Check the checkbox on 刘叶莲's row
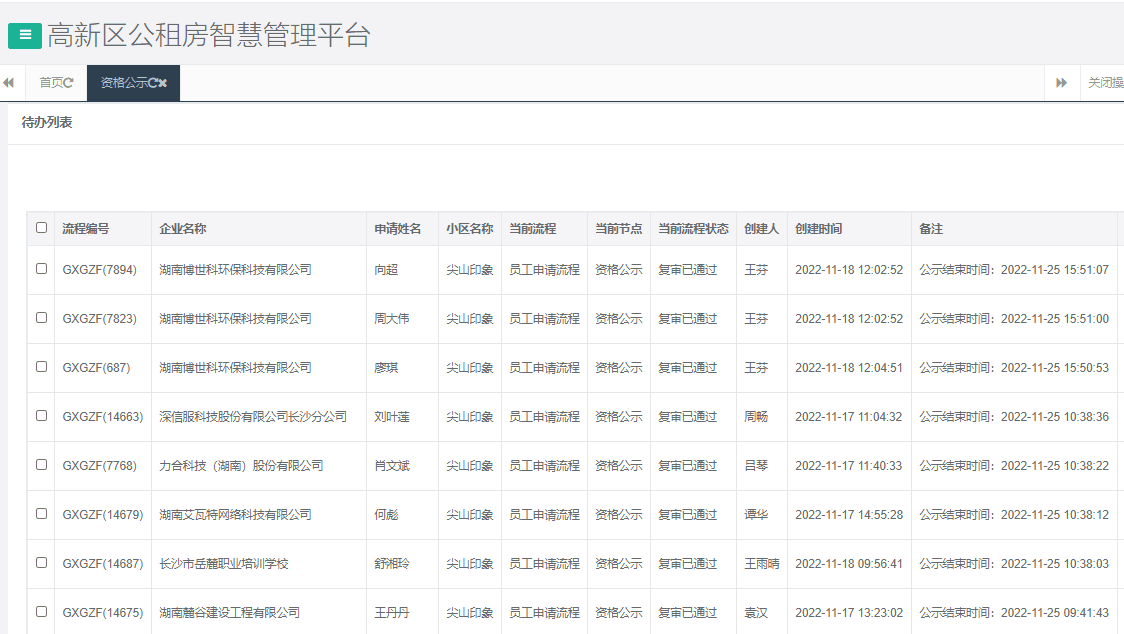This screenshot has width=1124, height=634. 41,416
